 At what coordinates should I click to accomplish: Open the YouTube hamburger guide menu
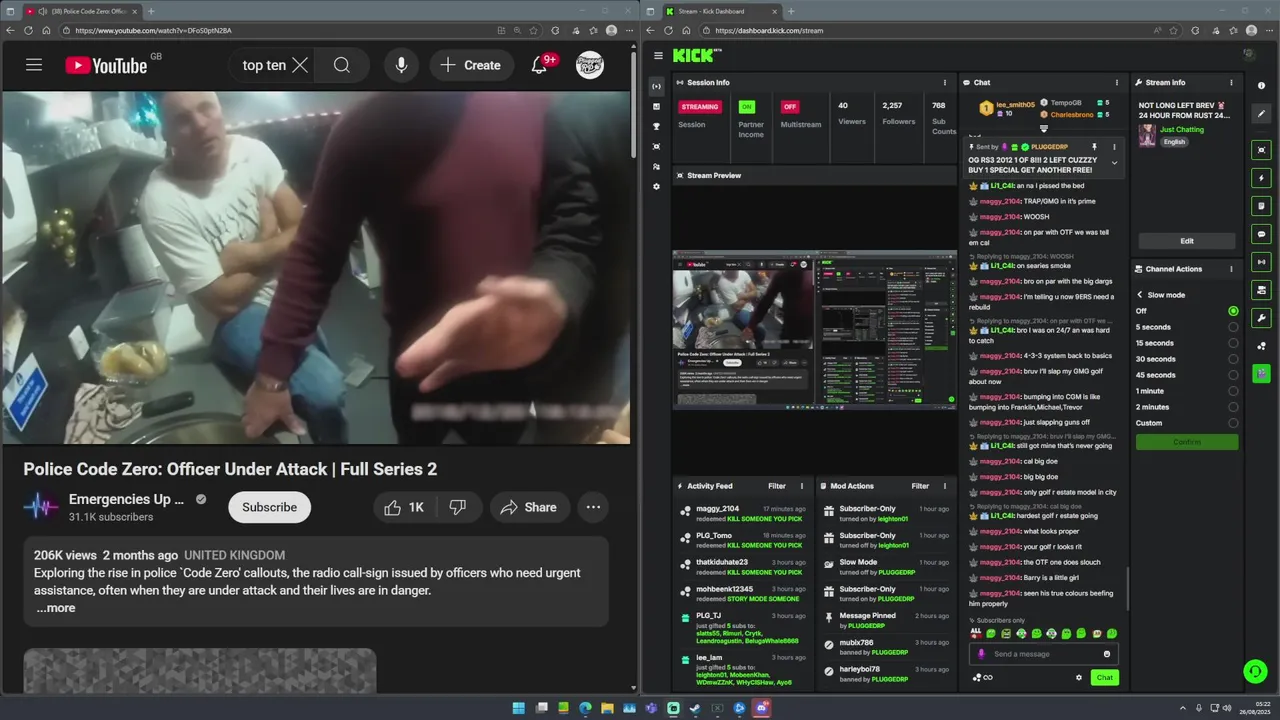(34, 65)
